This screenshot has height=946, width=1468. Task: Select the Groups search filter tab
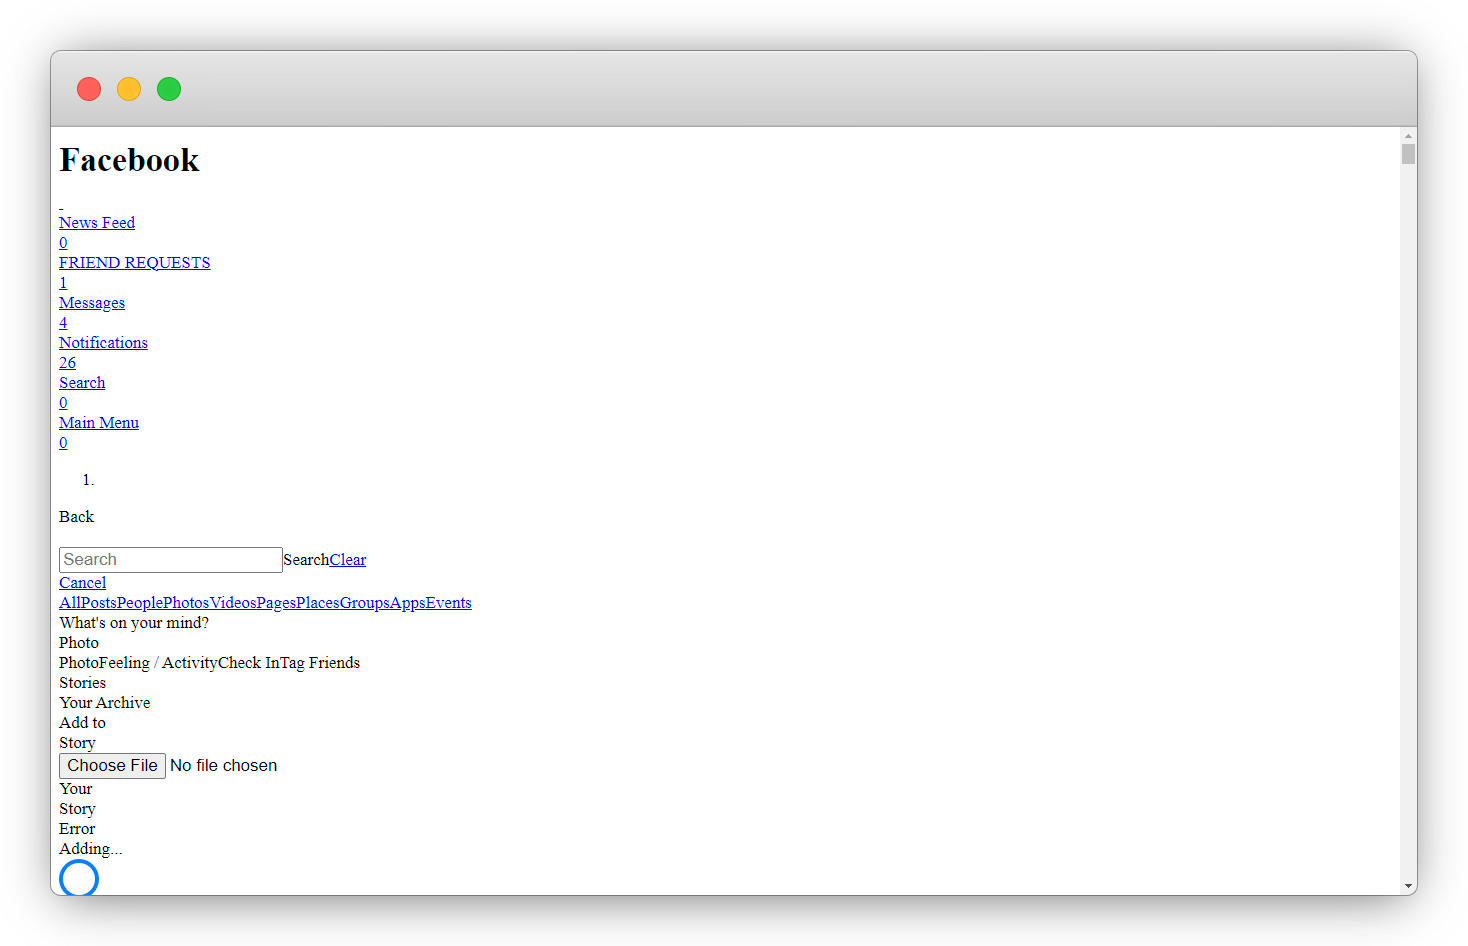365,603
